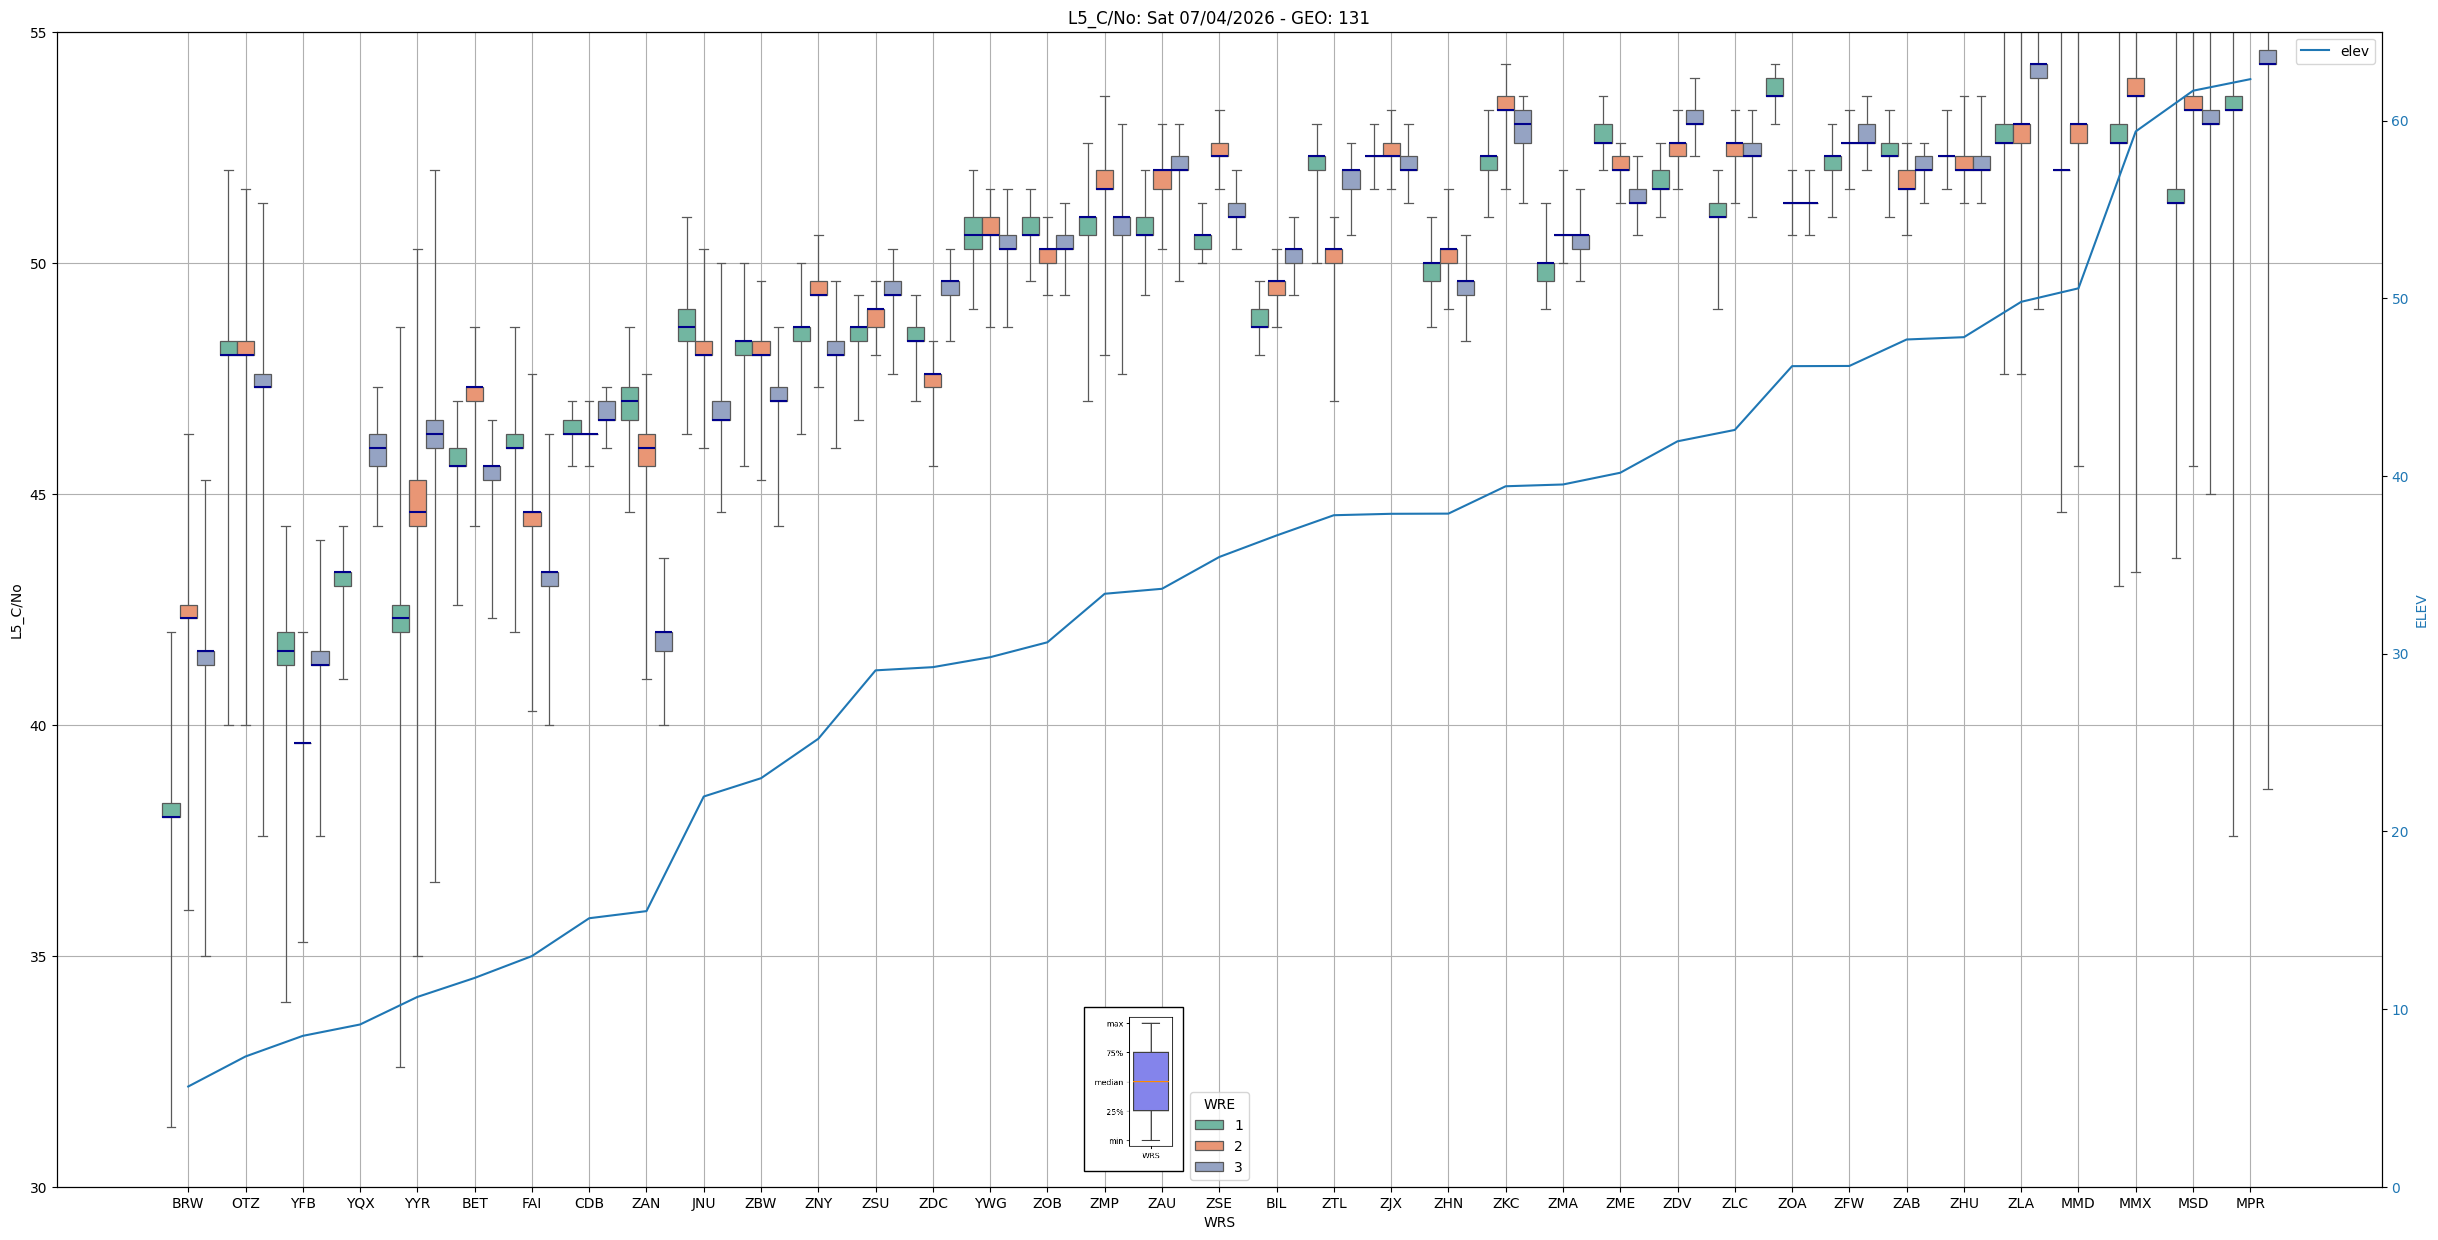
Task: Click the orange YYR box near 45
Action: 418,503
